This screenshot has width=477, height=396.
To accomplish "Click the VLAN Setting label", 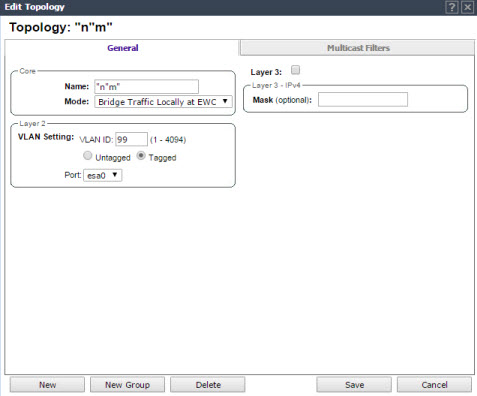I will [46, 137].
